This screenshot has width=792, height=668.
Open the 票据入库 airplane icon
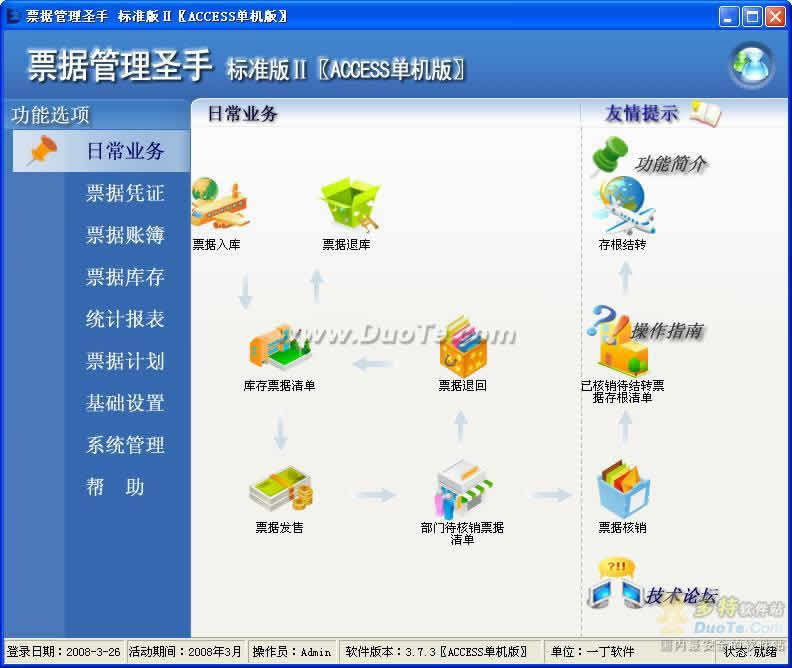pyautogui.click(x=219, y=205)
